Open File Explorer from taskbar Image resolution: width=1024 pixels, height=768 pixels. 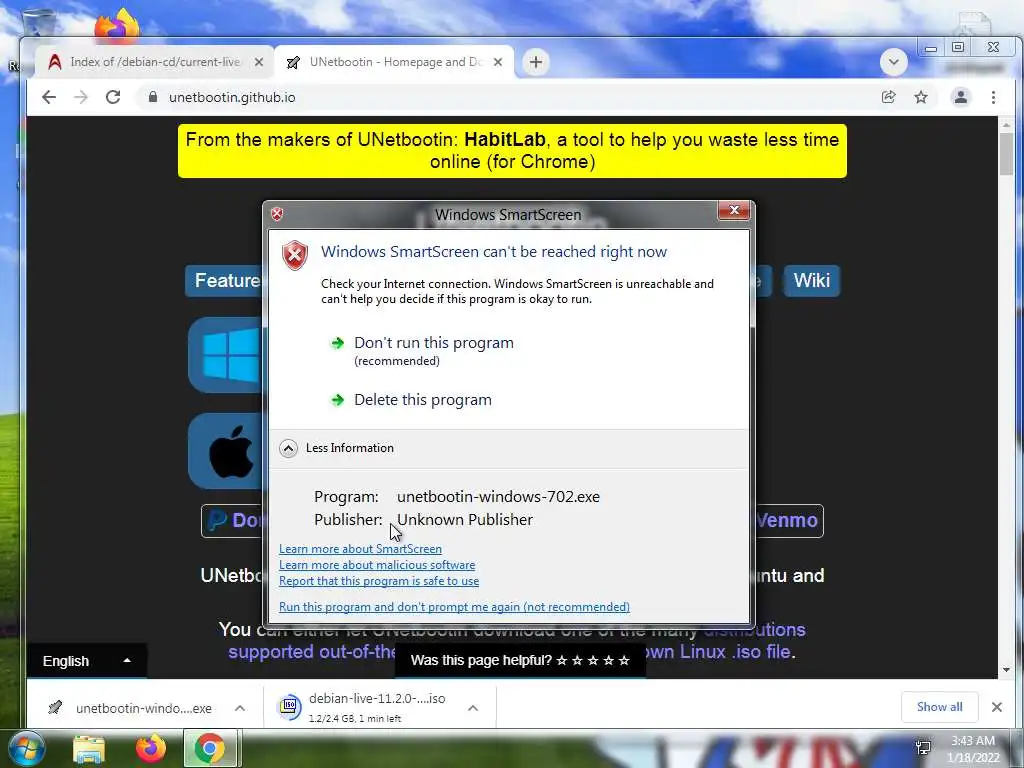pyautogui.click(x=88, y=748)
